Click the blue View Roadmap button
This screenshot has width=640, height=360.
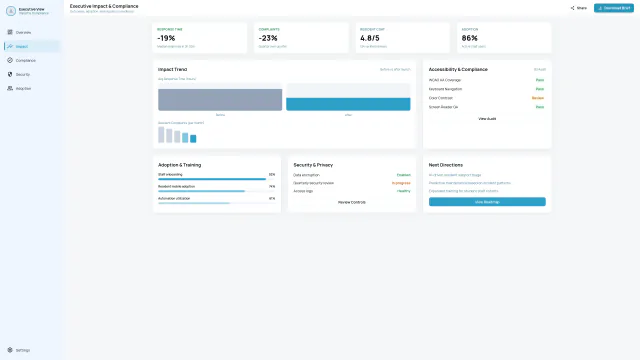tap(487, 202)
